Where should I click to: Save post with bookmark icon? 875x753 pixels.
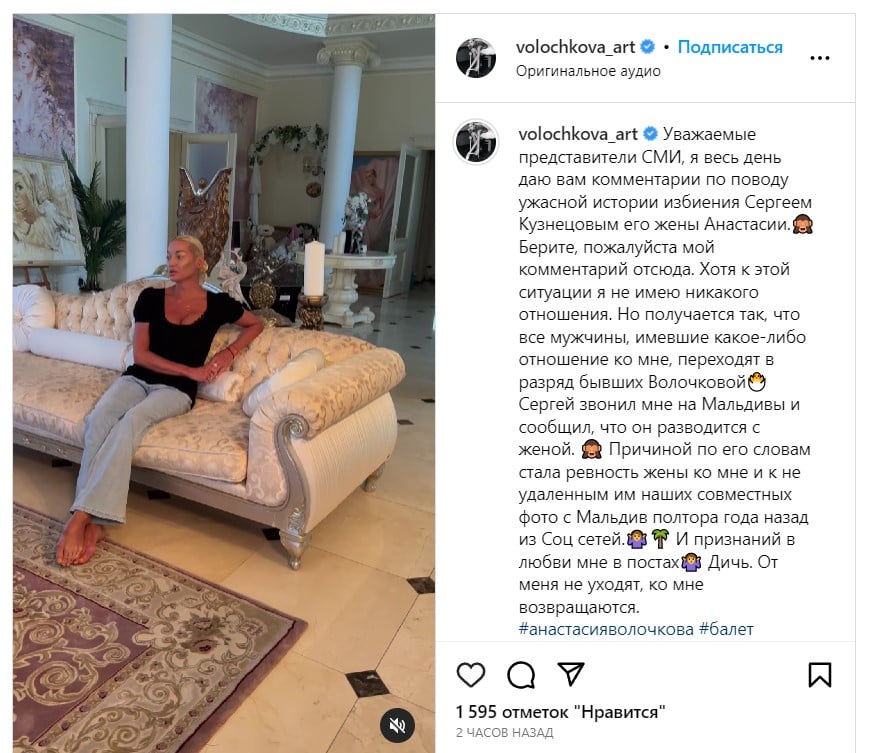(820, 674)
